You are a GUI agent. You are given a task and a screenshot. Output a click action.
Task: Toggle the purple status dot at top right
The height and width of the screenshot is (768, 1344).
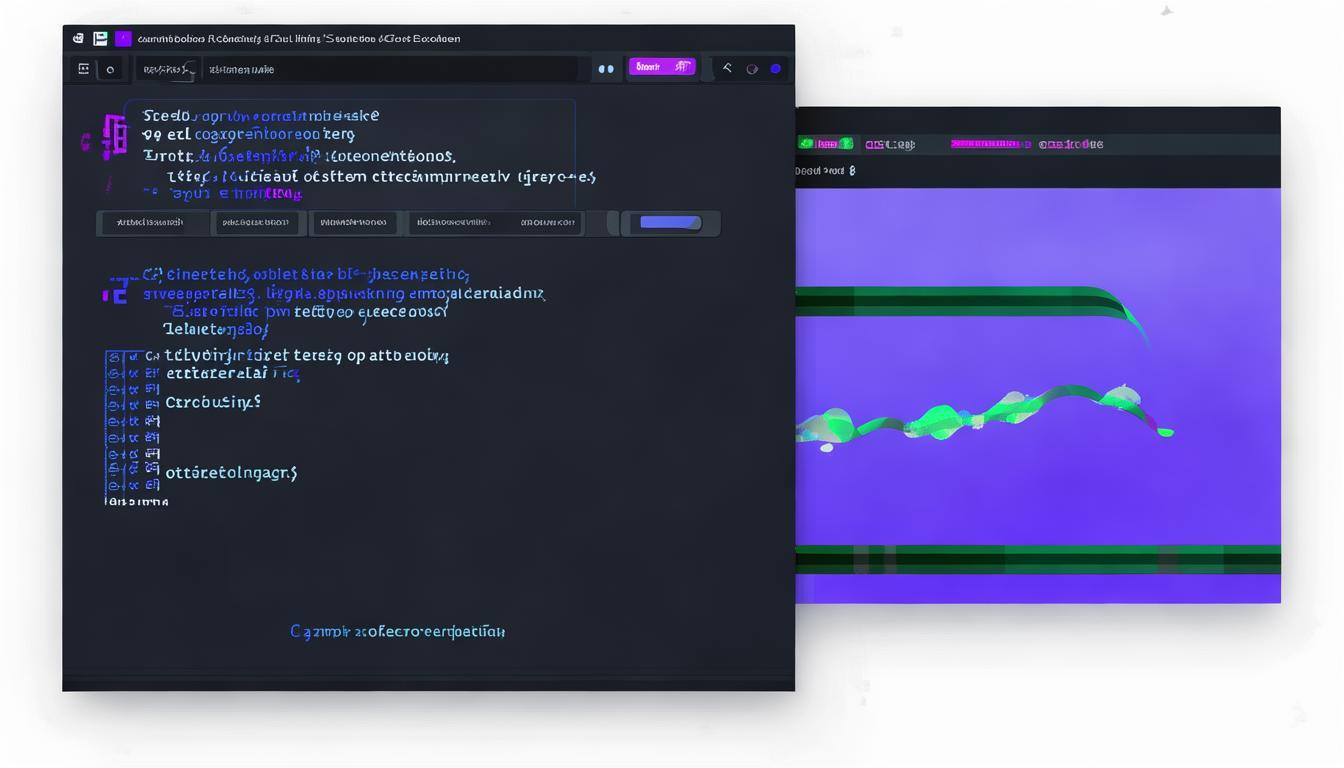776,67
